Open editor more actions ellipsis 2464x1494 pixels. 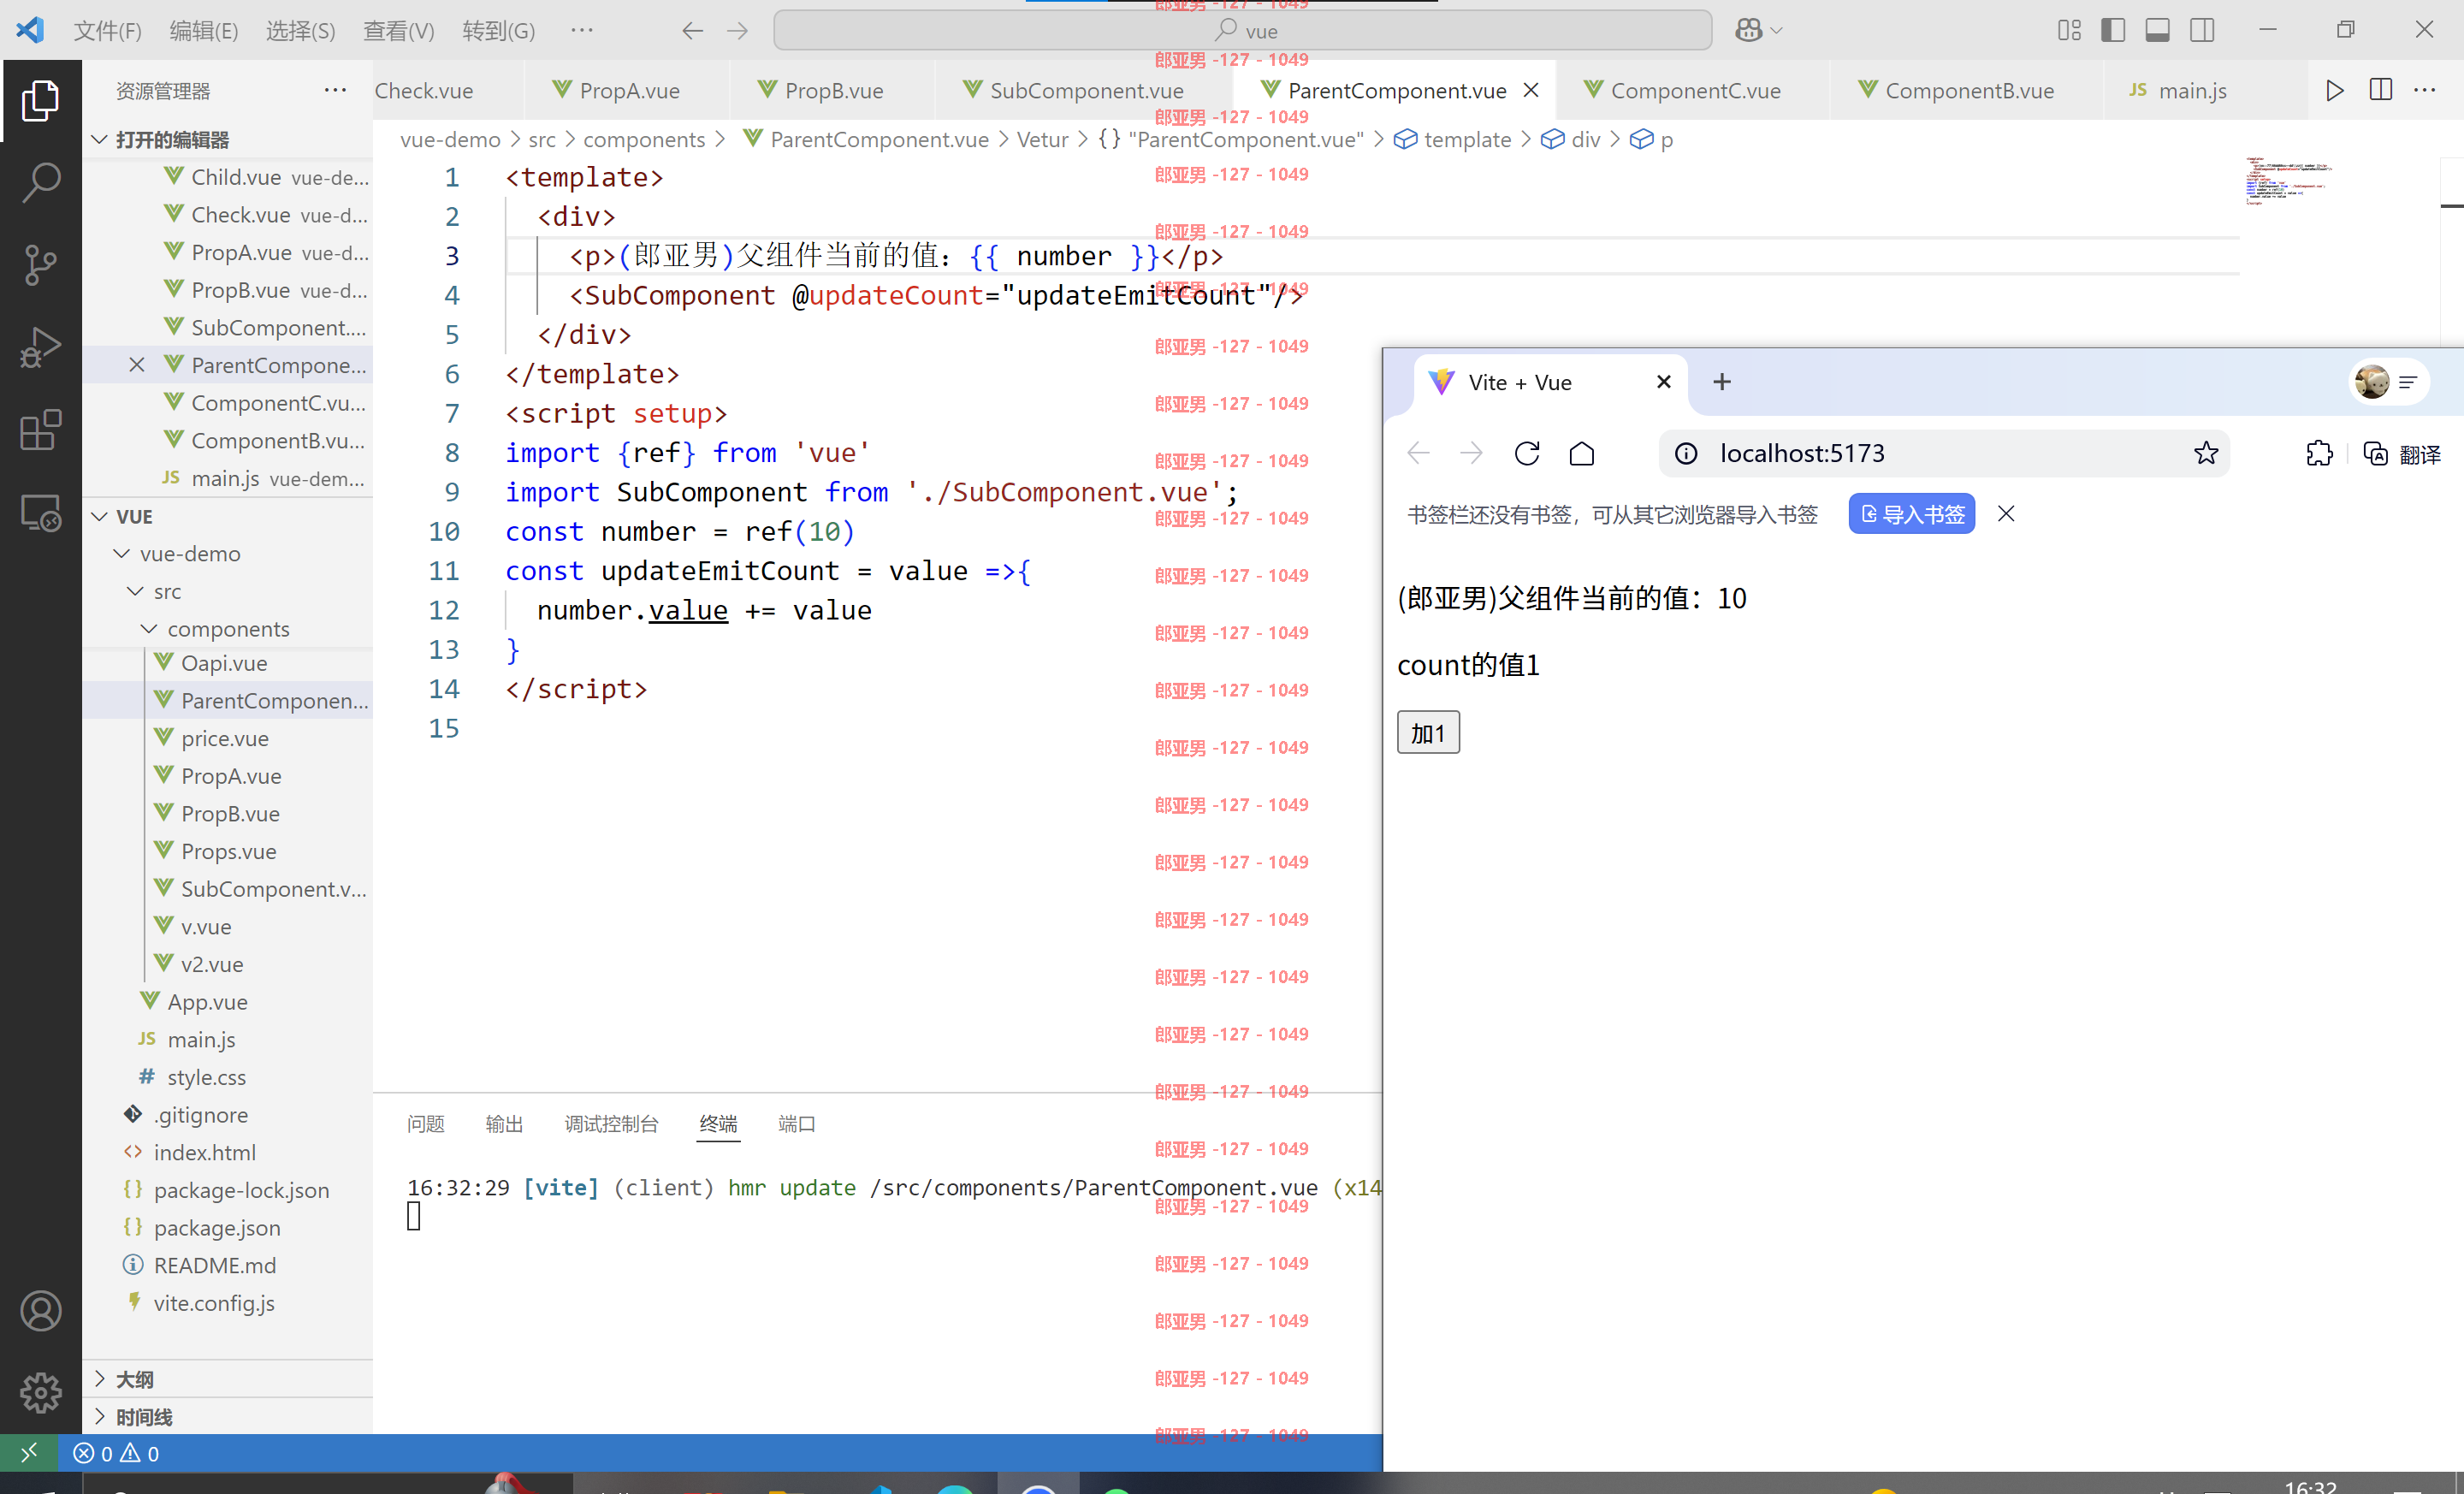pos(2425,90)
